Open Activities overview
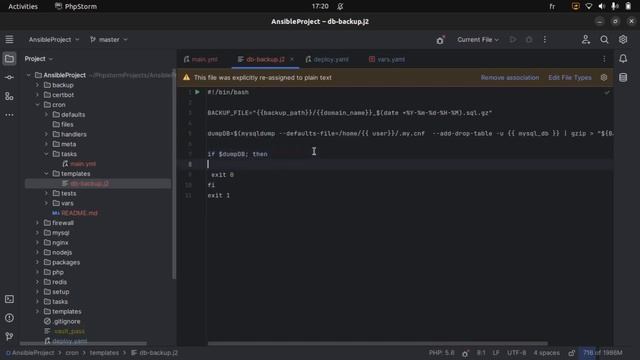This screenshot has width=640, height=360. pyautogui.click(x=23, y=6)
